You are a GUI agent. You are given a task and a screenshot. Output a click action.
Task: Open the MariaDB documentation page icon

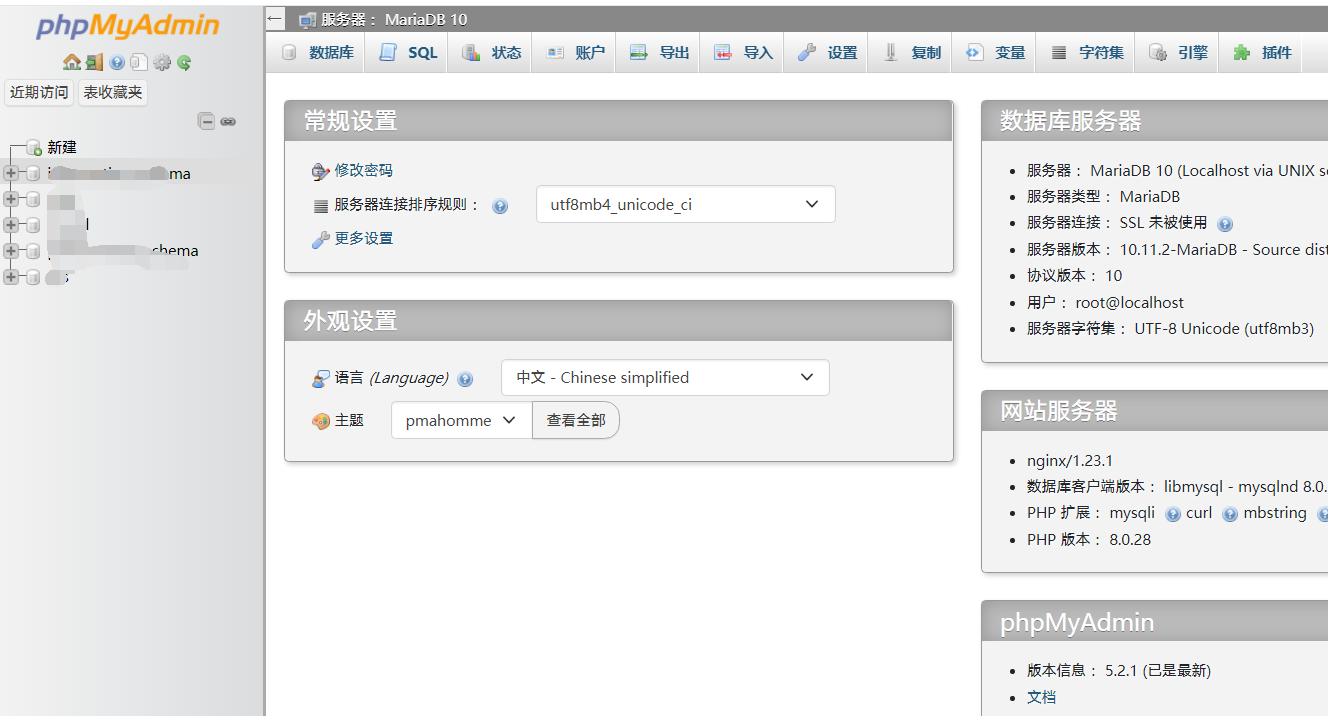click(139, 62)
